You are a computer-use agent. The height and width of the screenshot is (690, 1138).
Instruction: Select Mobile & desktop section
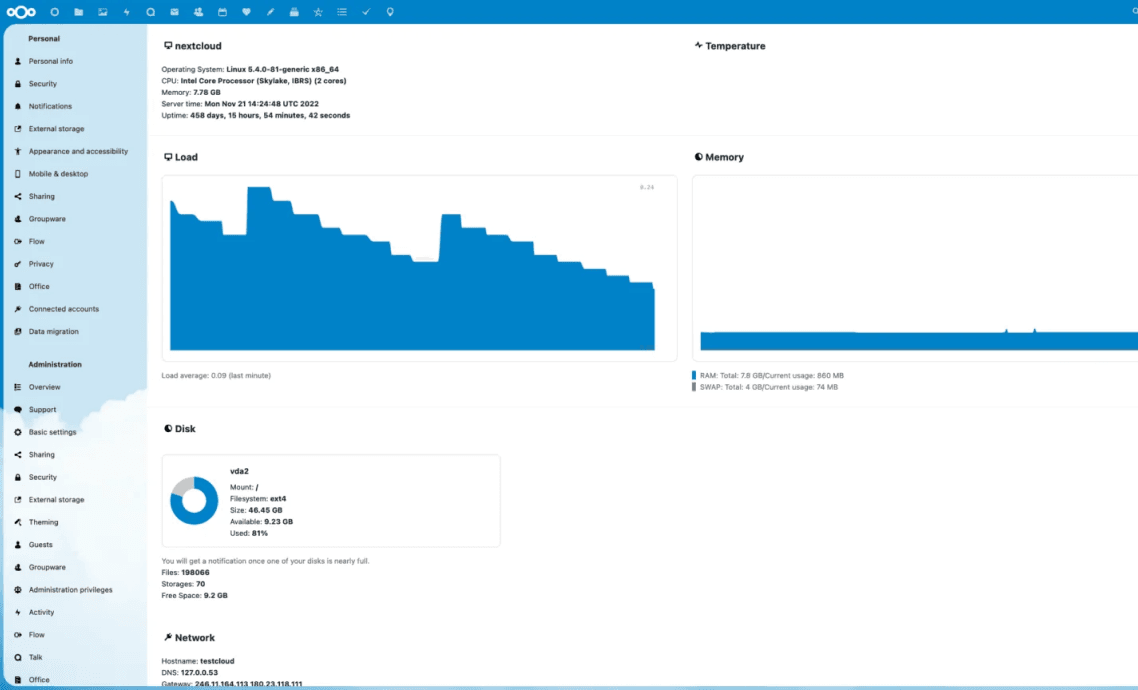tap(58, 174)
